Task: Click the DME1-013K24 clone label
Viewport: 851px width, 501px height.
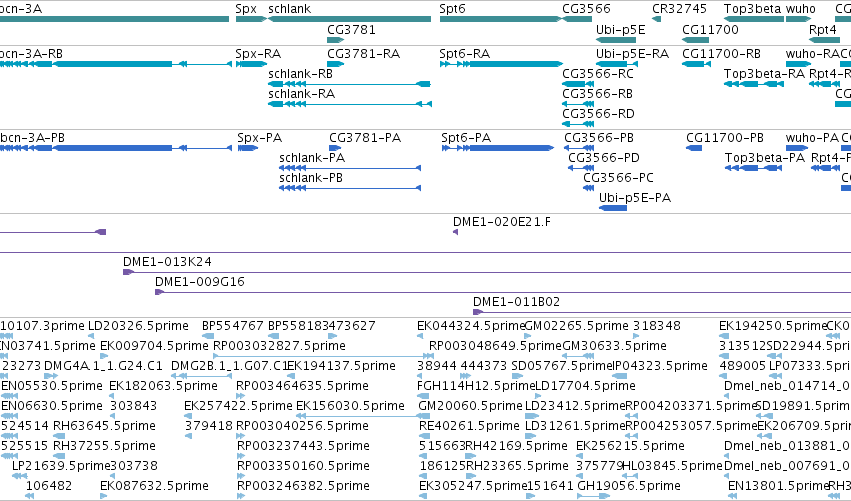Action: (167, 262)
